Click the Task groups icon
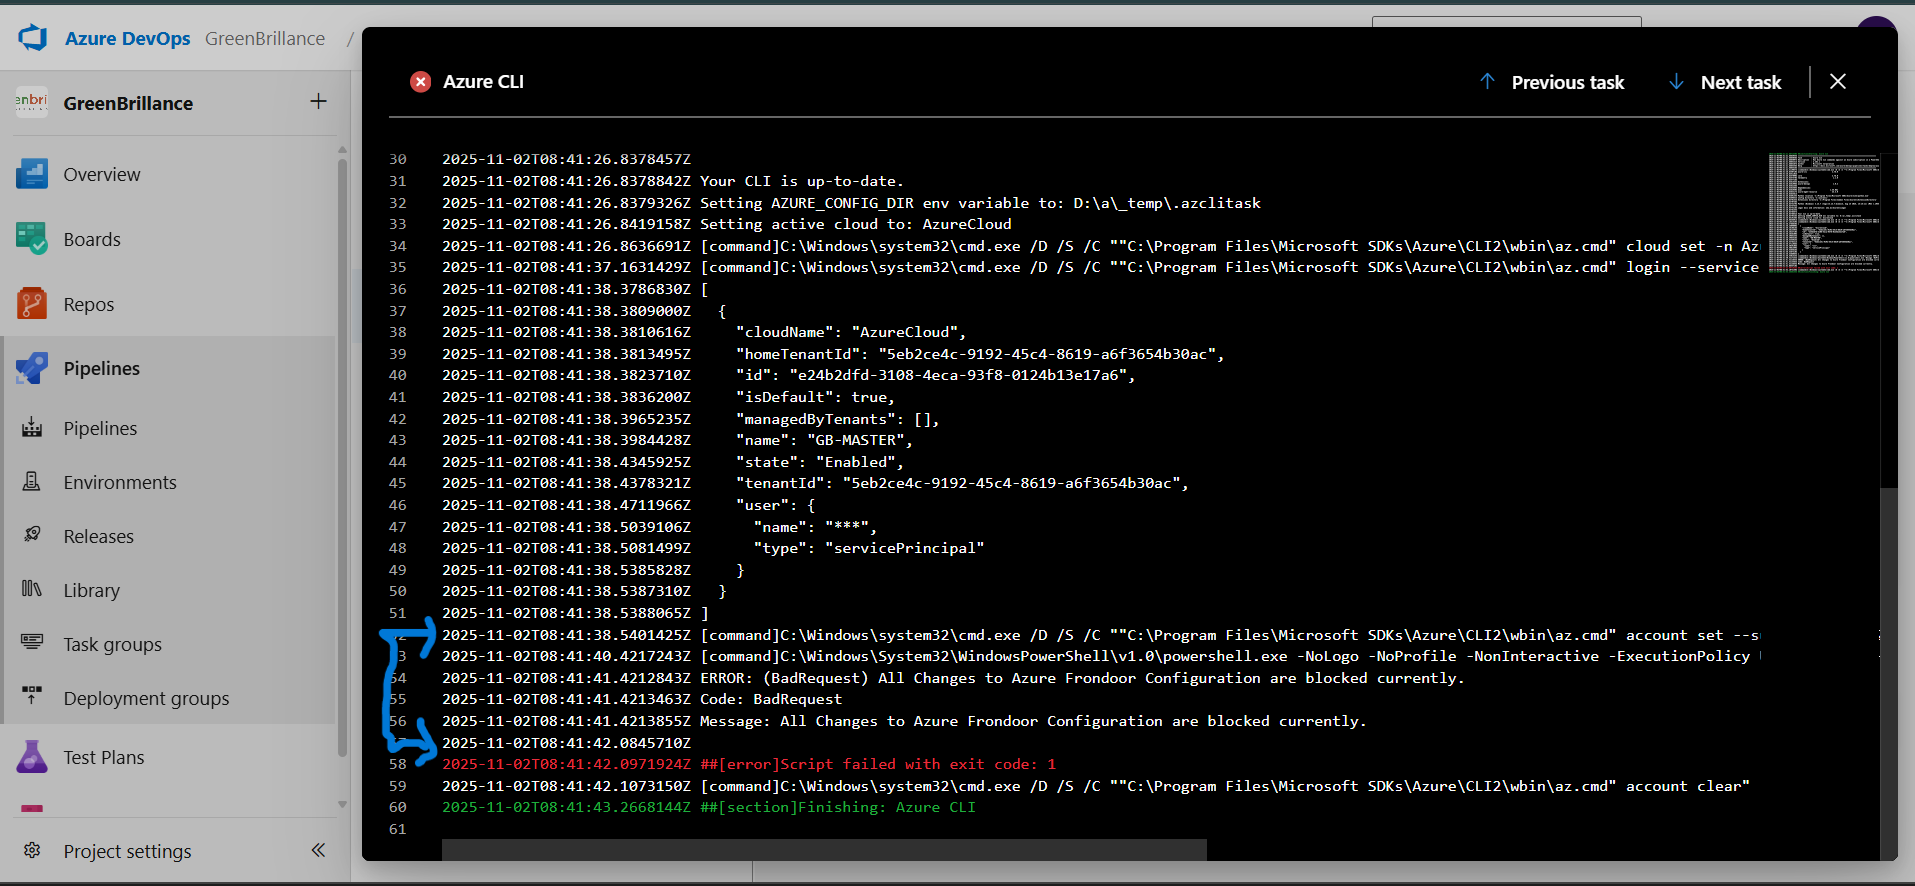The image size is (1915, 886). pyautogui.click(x=32, y=644)
